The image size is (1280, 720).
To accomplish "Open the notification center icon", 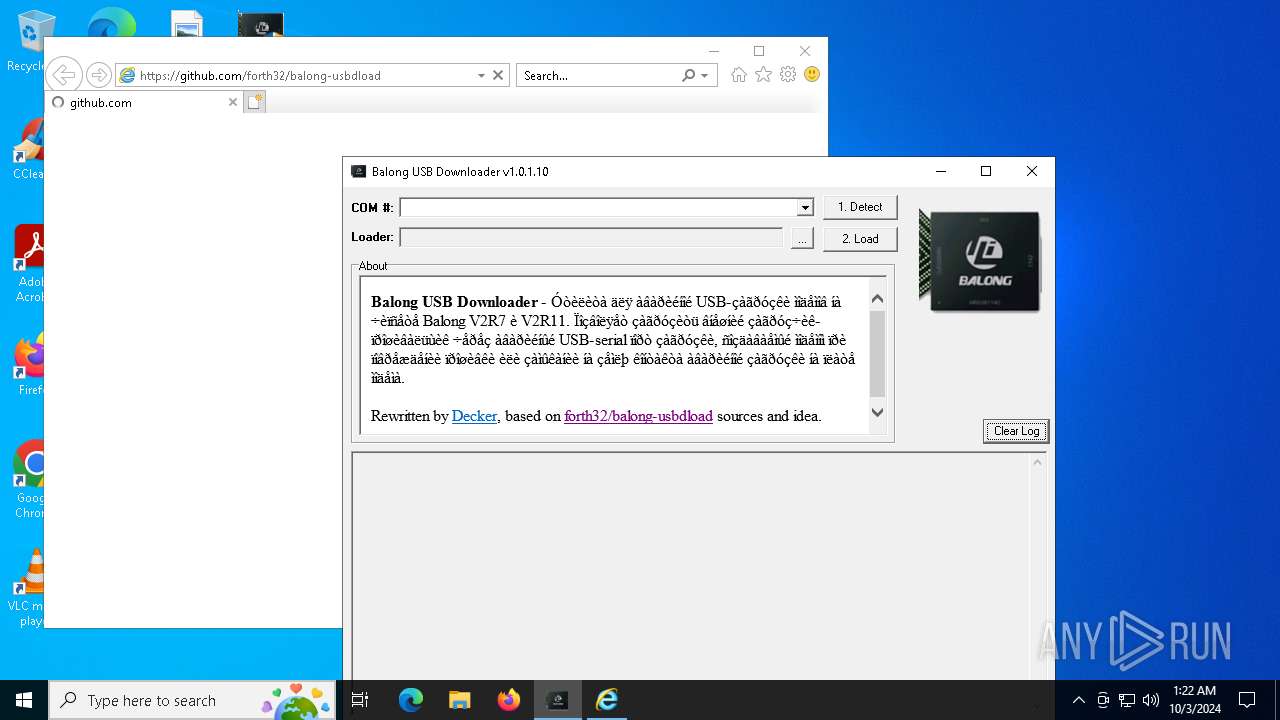I will pyautogui.click(x=1247, y=700).
